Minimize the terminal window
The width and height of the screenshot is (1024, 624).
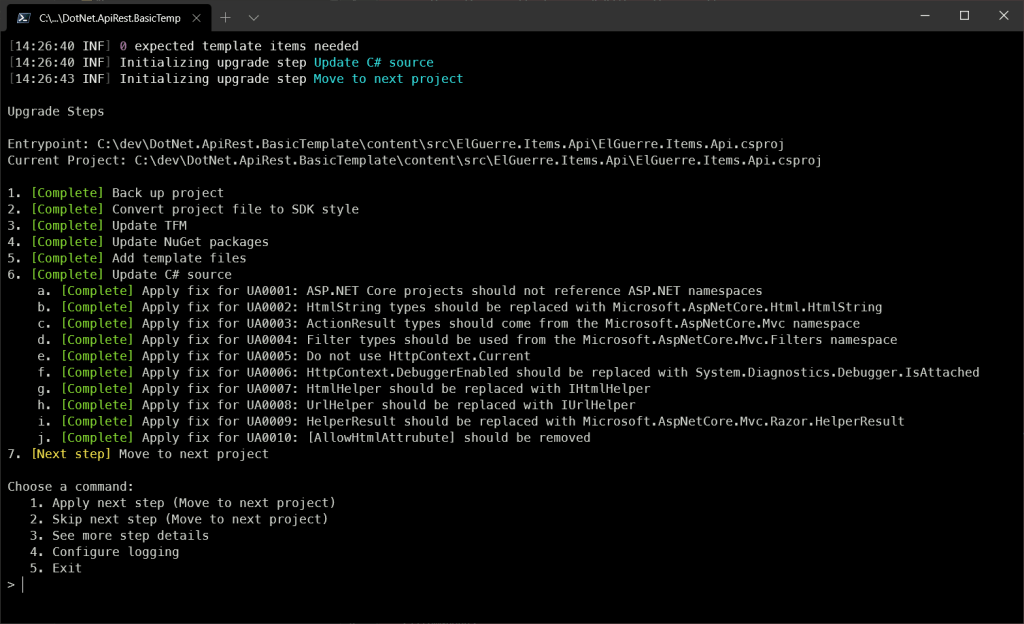click(921, 15)
